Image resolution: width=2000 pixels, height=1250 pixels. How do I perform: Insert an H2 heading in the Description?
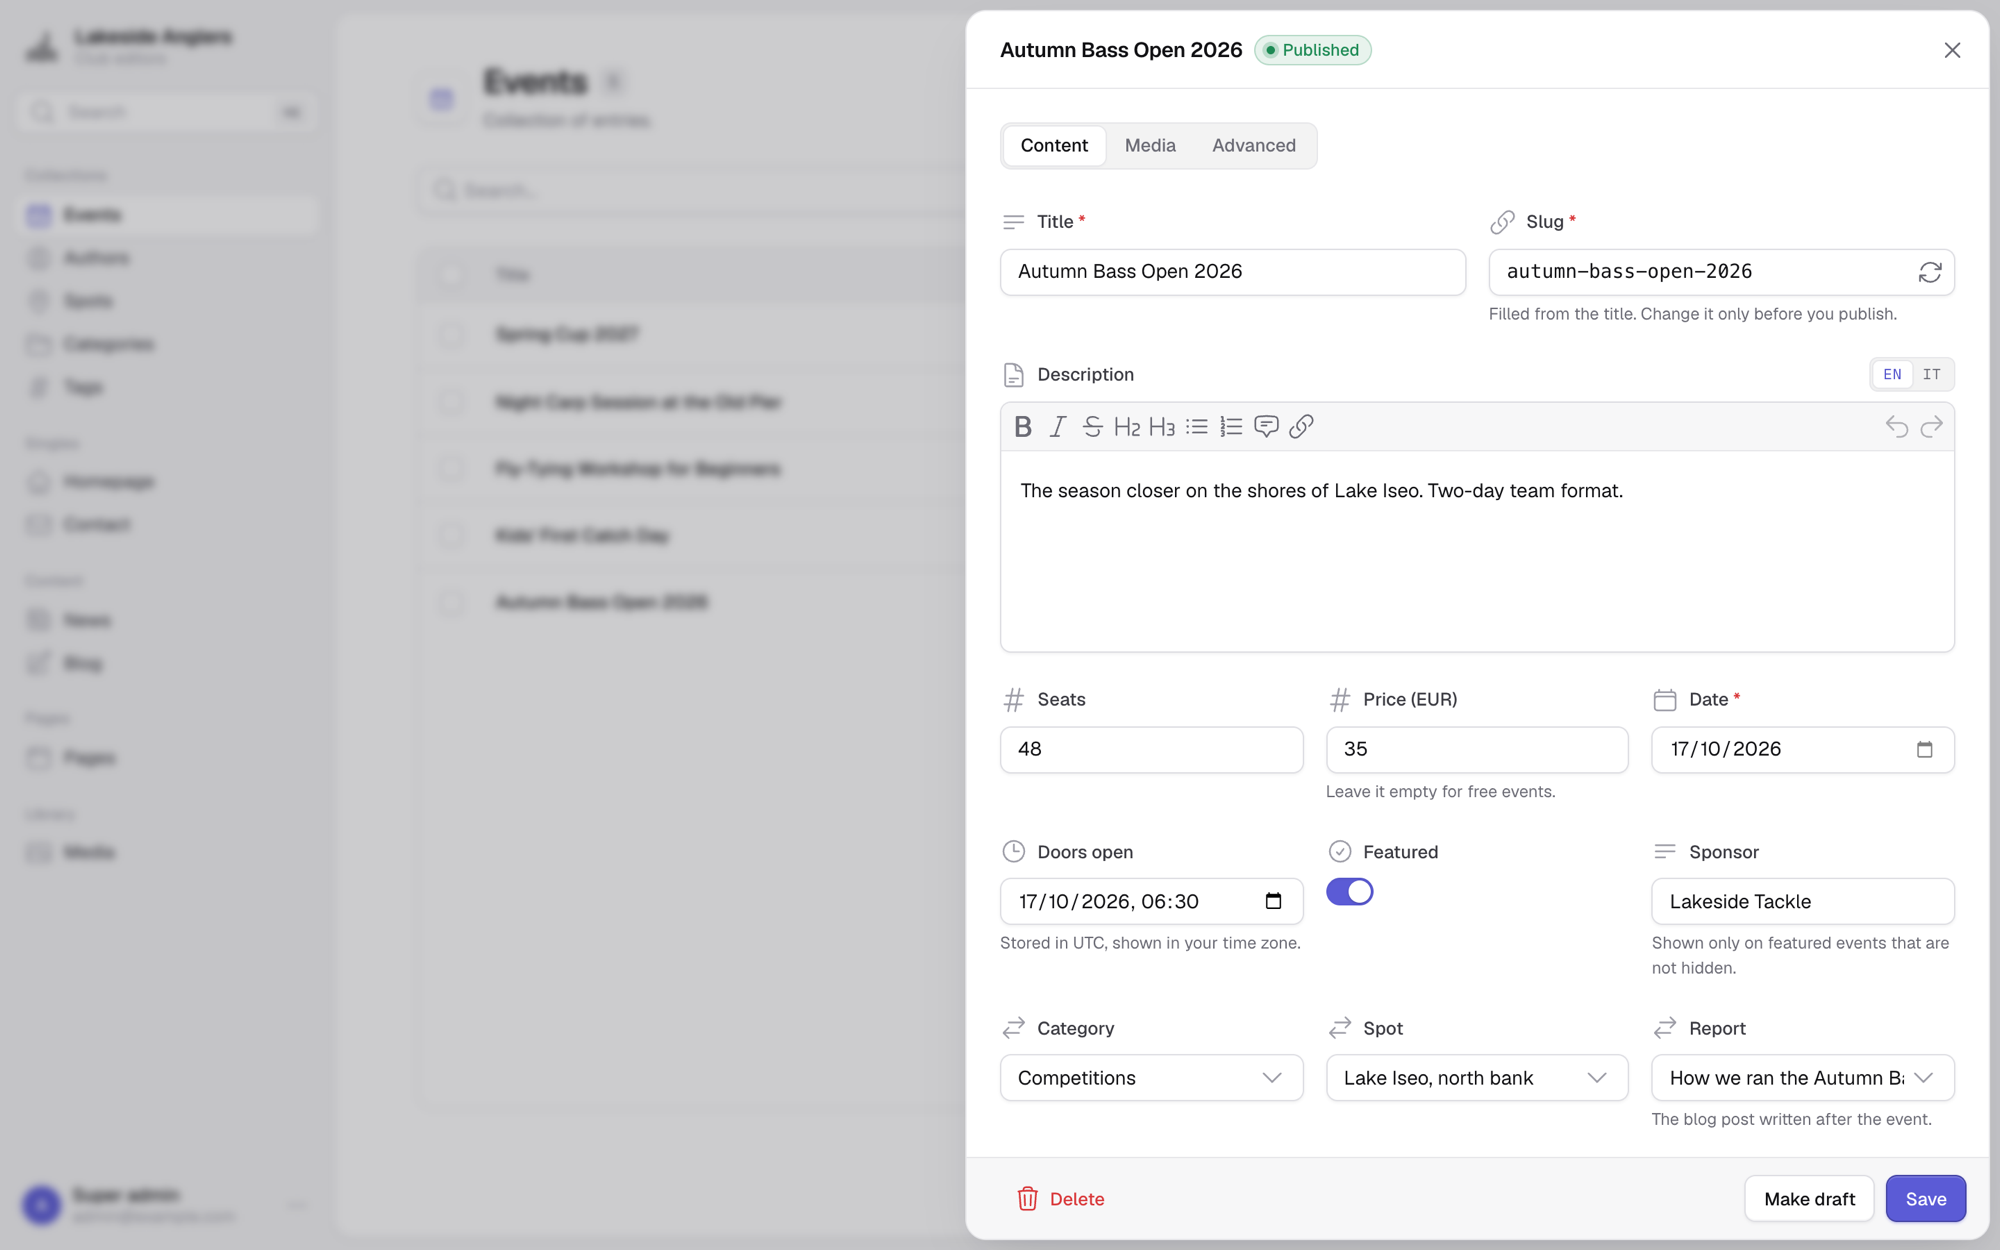click(x=1127, y=427)
